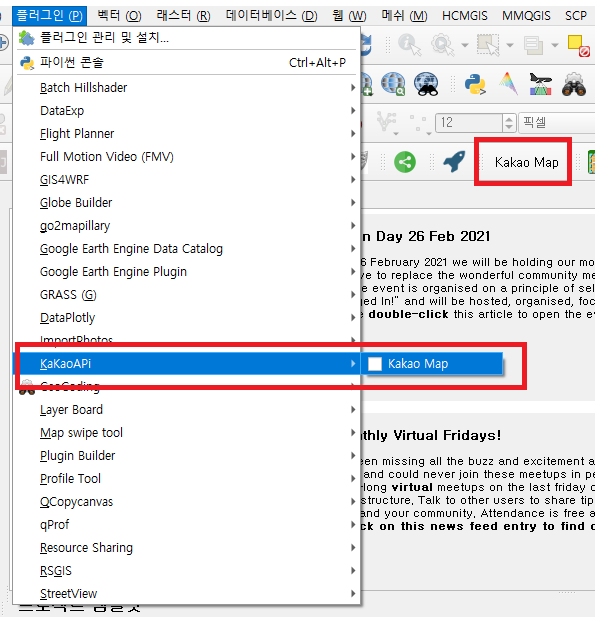Click the yellow Deselect Features icon
Screen dimensions: 595x617
[578, 46]
